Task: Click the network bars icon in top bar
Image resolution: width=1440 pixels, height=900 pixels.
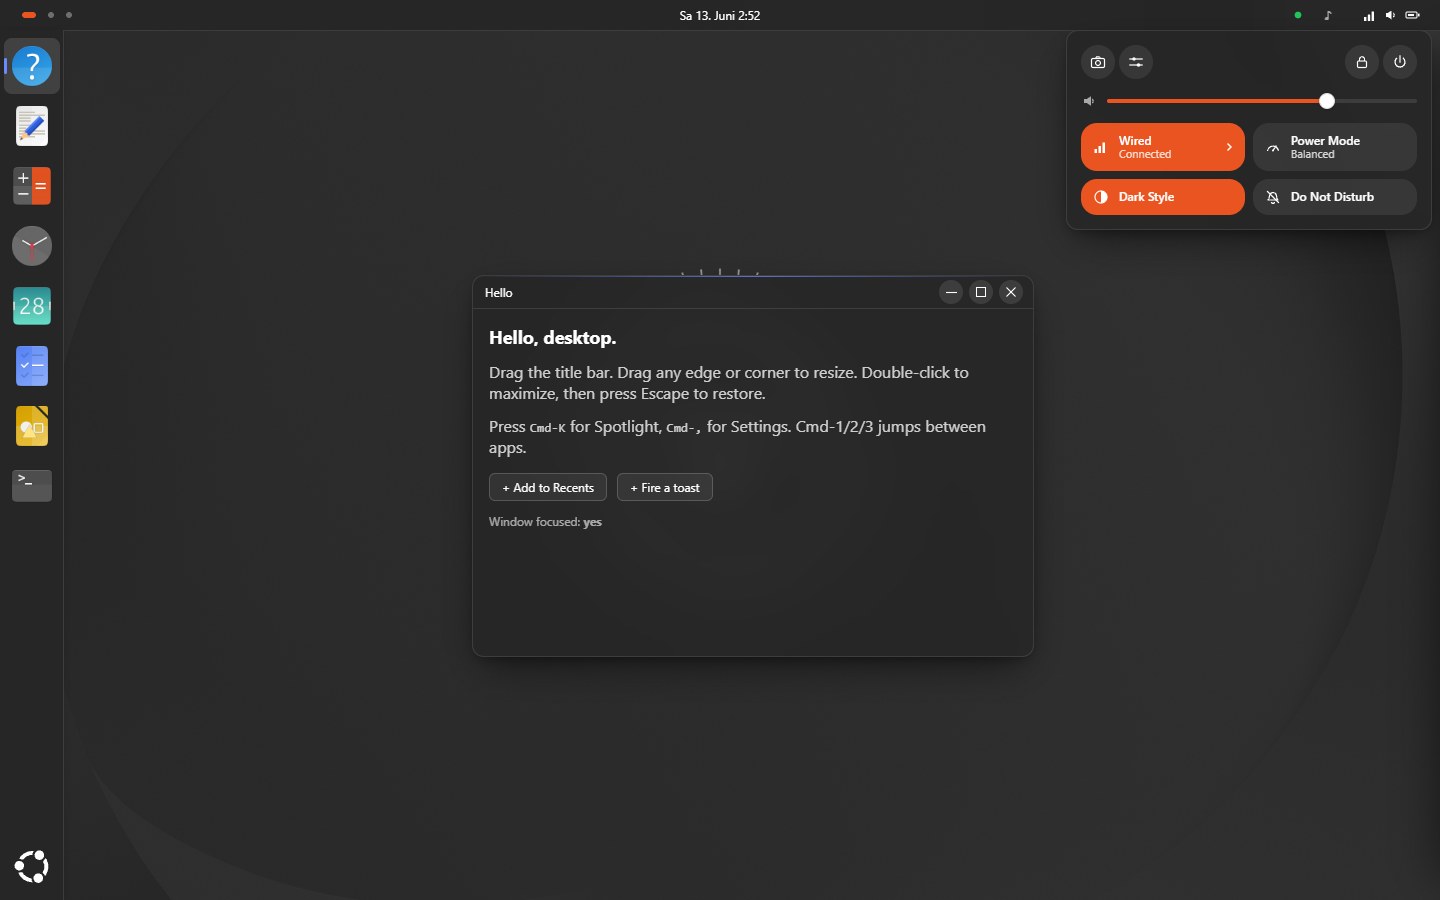Action: [1368, 15]
